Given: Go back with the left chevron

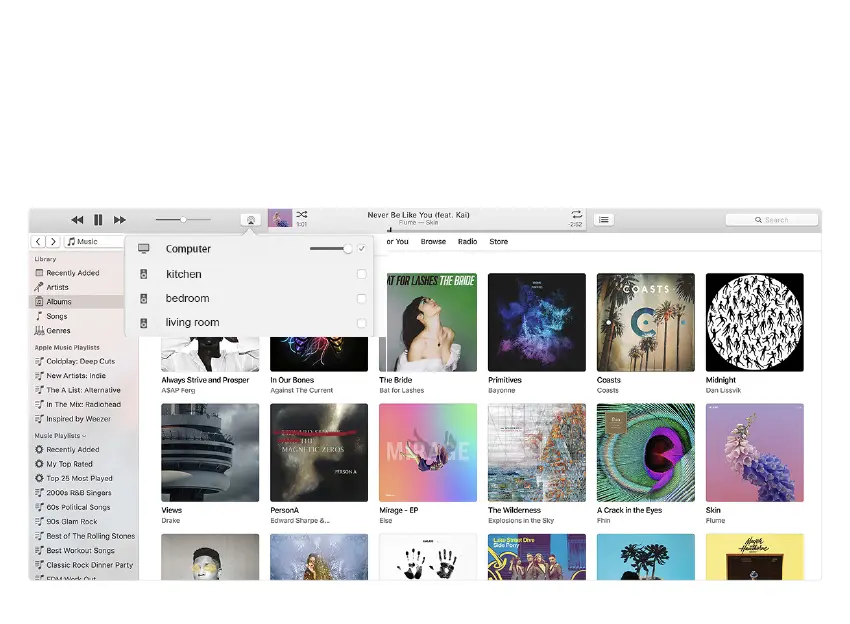Looking at the screenshot, I should click(38, 241).
